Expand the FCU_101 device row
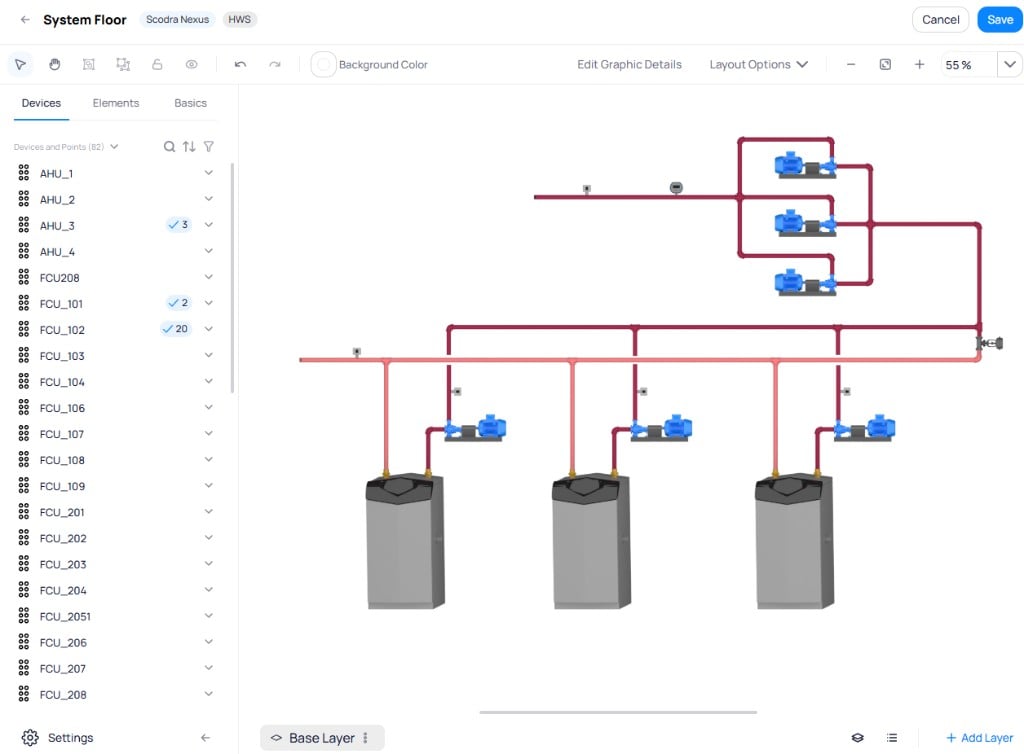The image size is (1024, 754). tap(208, 304)
